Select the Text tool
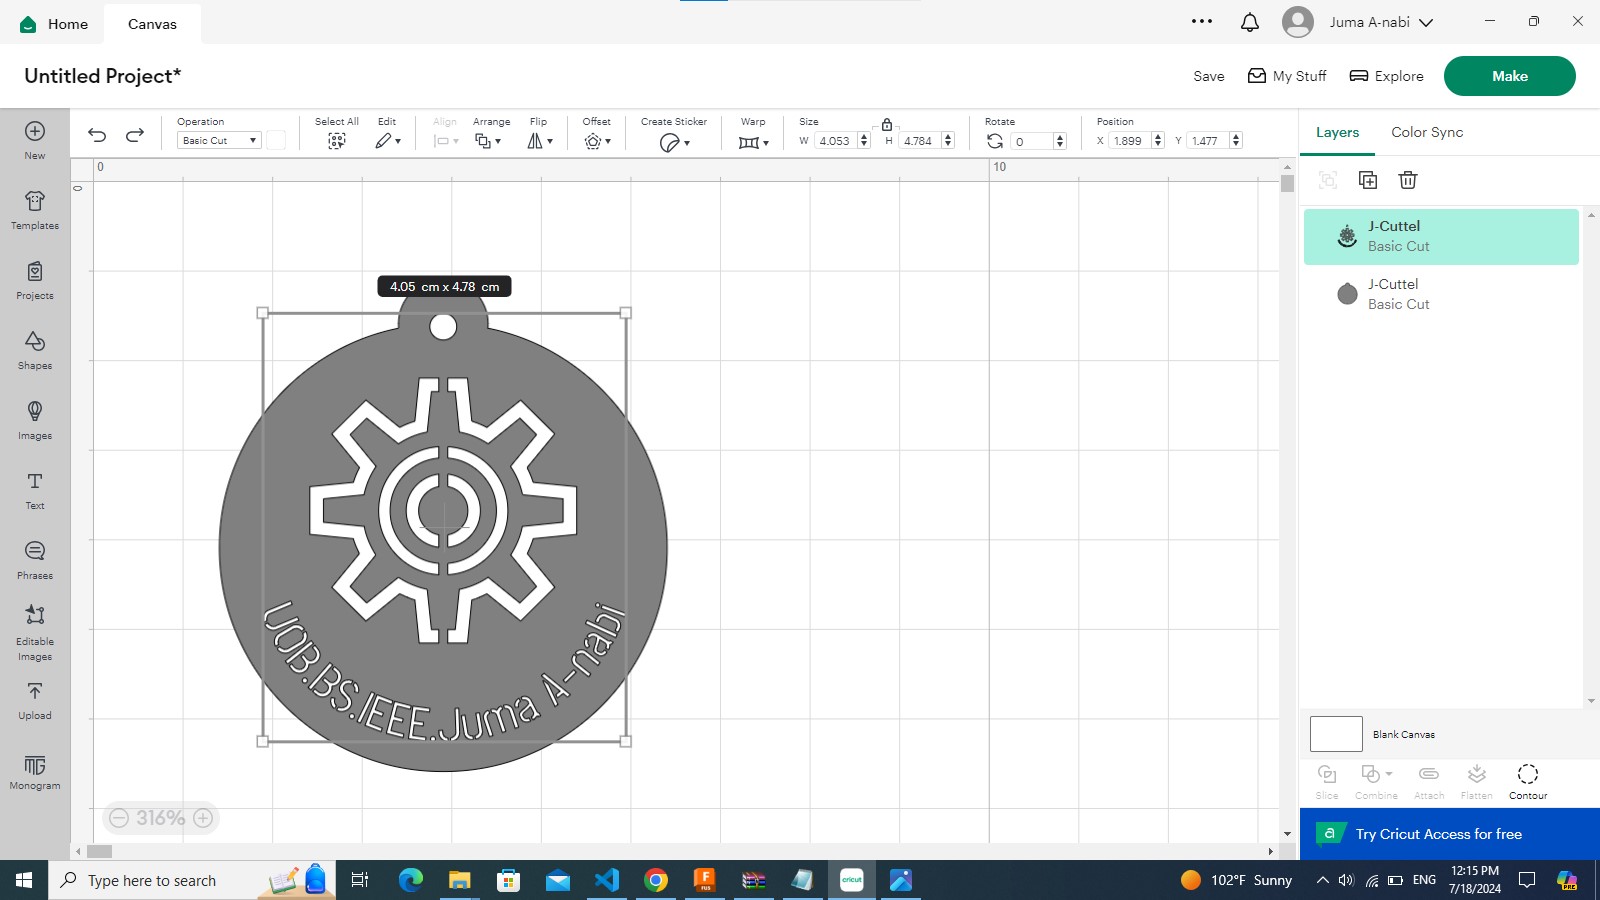The width and height of the screenshot is (1600, 900). [35, 490]
